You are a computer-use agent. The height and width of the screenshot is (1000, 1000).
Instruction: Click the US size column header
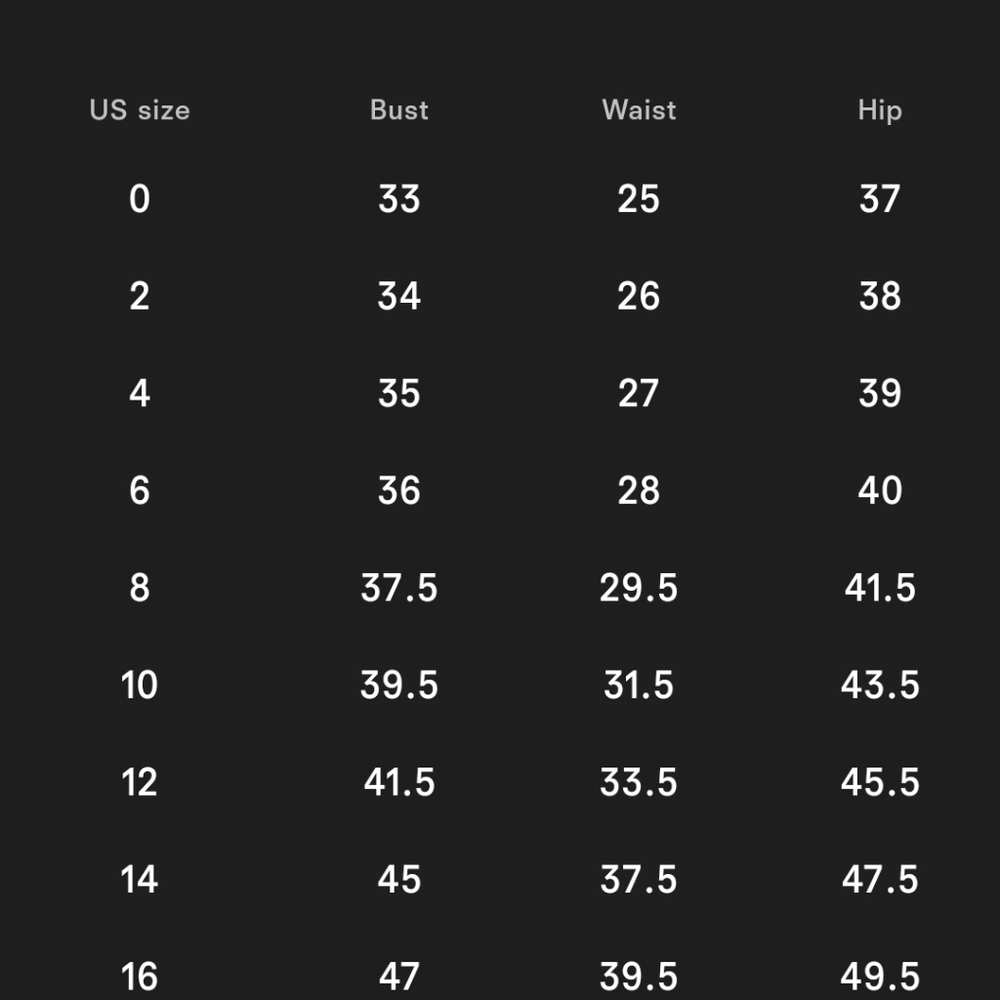[x=140, y=110]
